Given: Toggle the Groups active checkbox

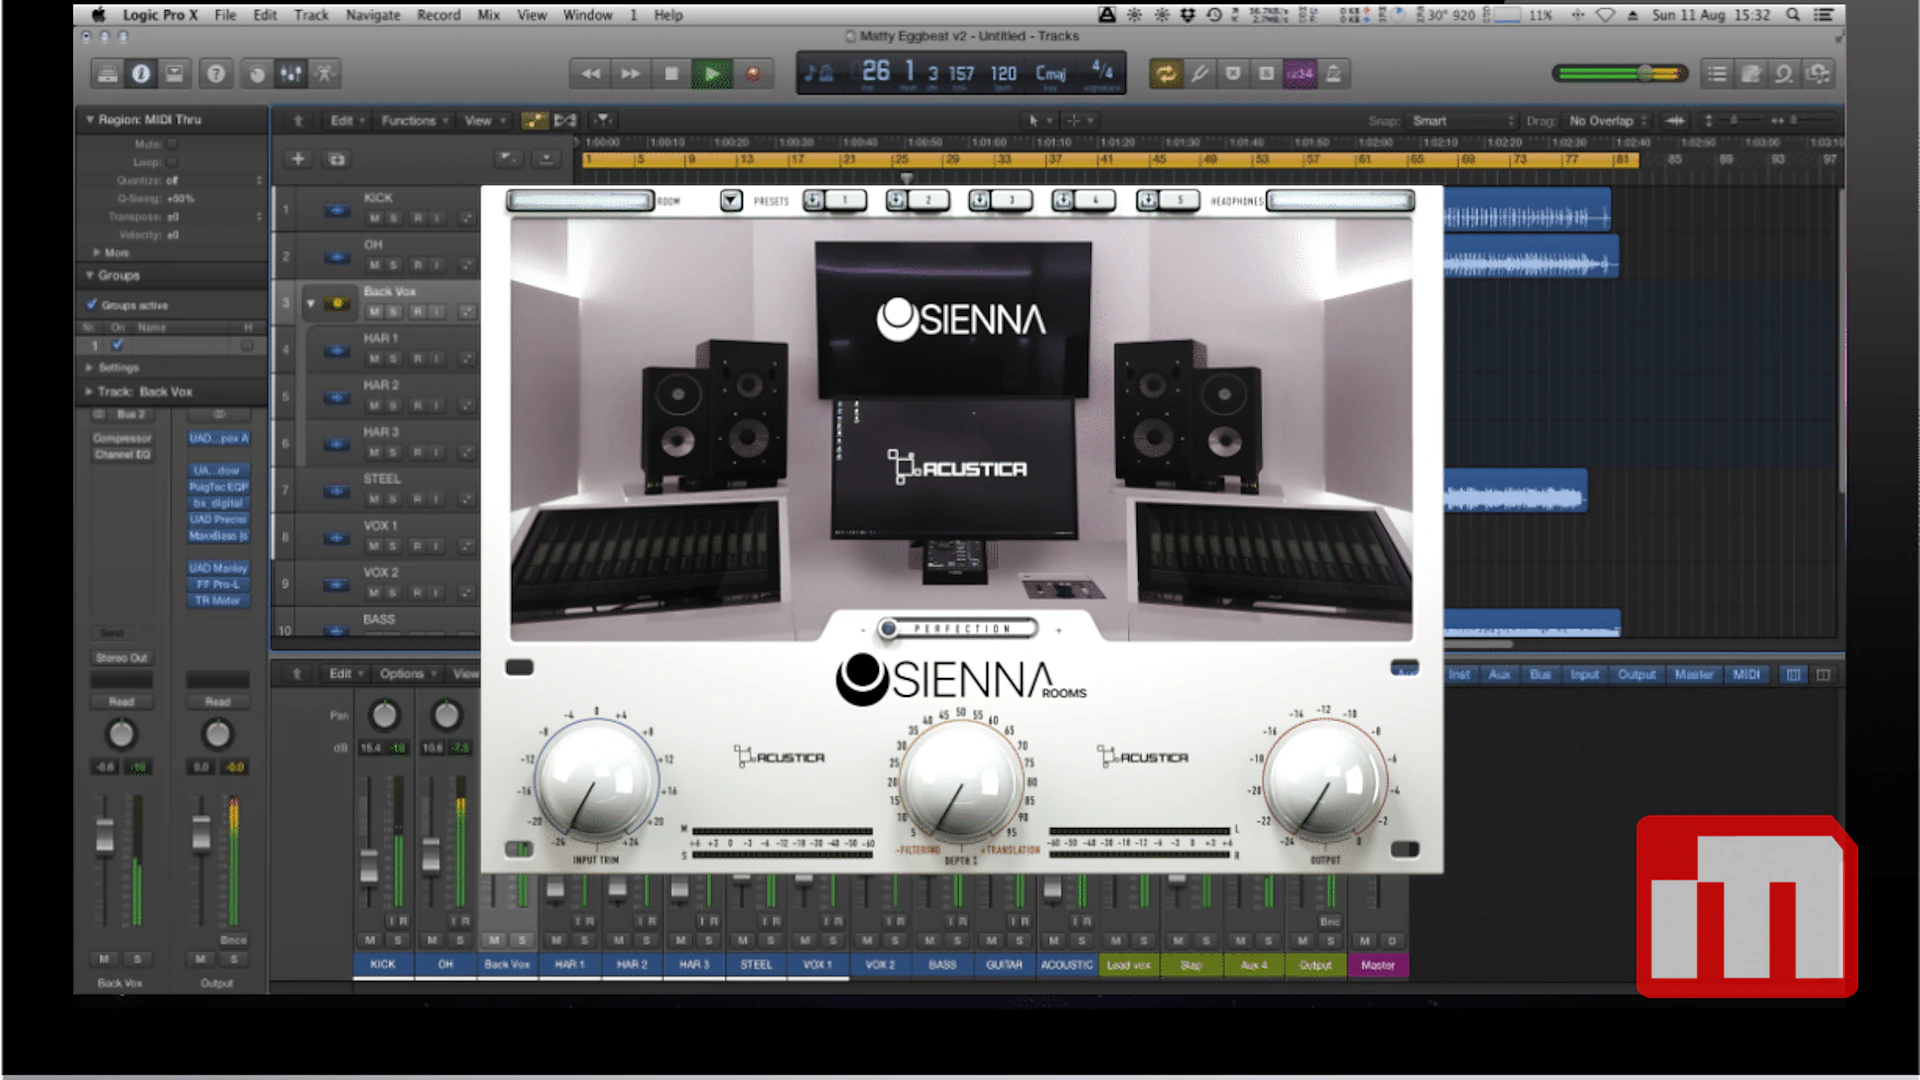Looking at the screenshot, I should (92, 305).
